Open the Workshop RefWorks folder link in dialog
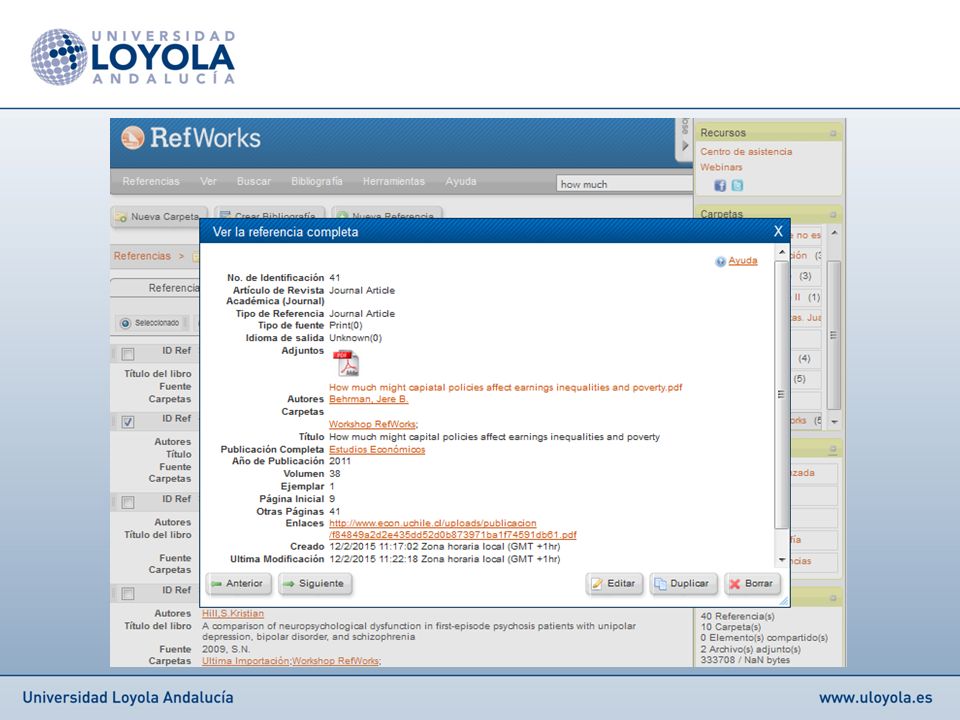Screen dimensions: 960x720 [x=373, y=424]
